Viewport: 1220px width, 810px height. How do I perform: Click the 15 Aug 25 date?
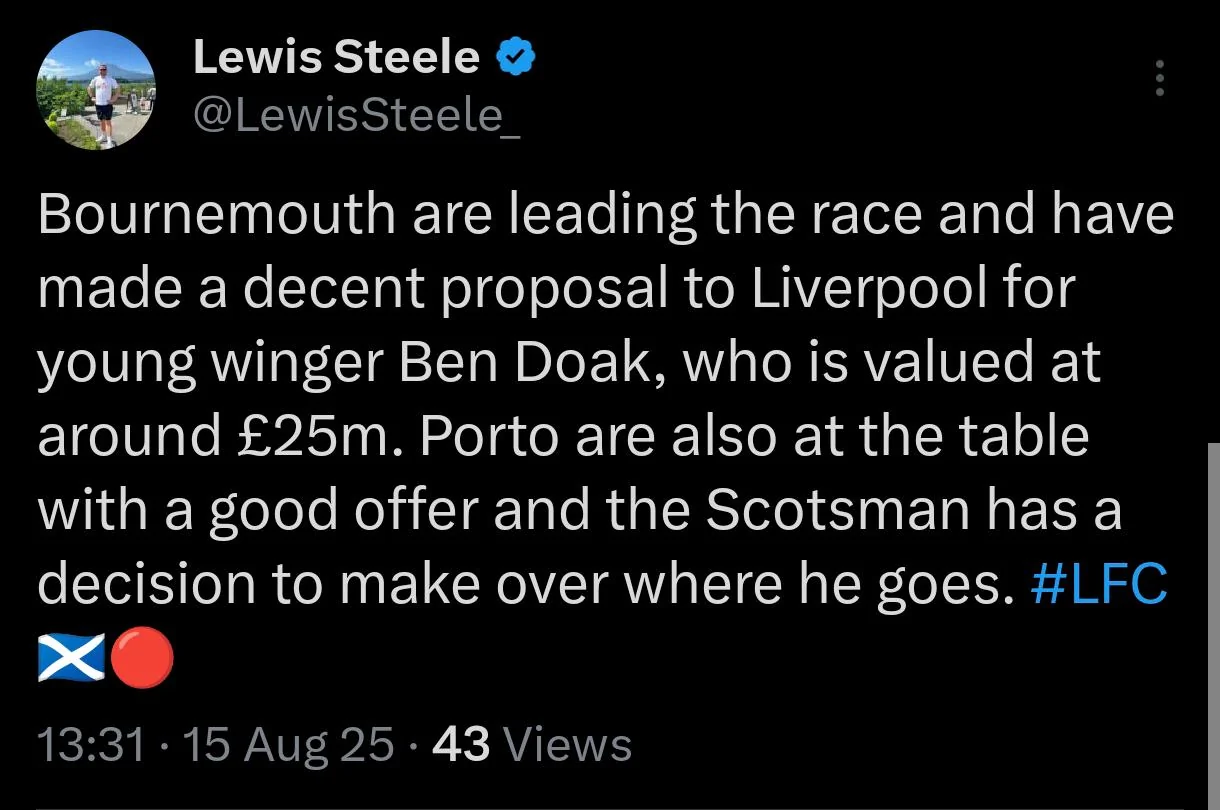pos(288,745)
